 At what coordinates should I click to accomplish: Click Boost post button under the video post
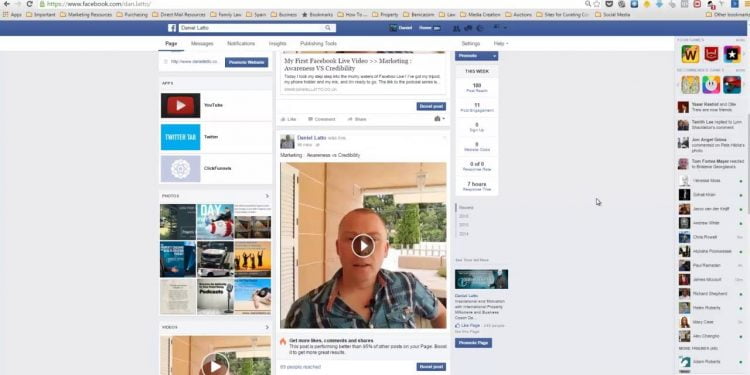click(431, 367)
